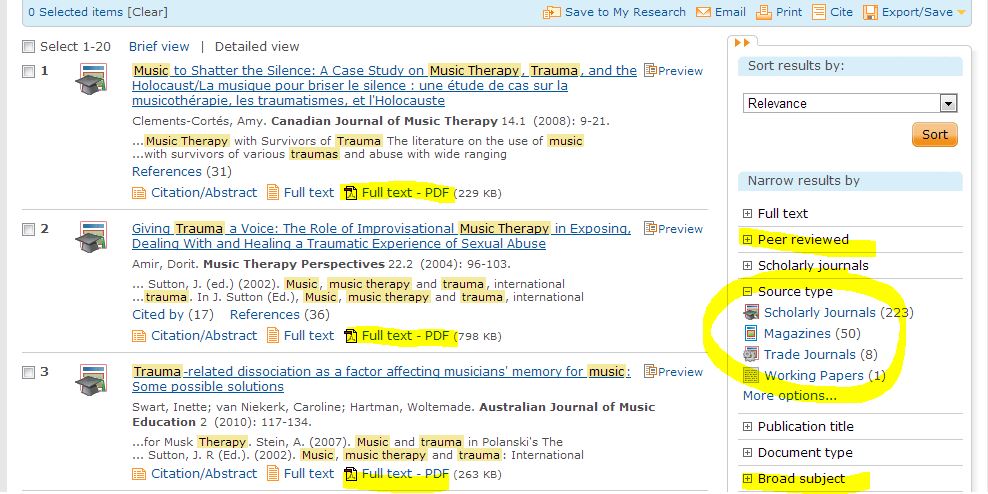
Task: Open Giving Trauma a Voice article
Action: 381,236
